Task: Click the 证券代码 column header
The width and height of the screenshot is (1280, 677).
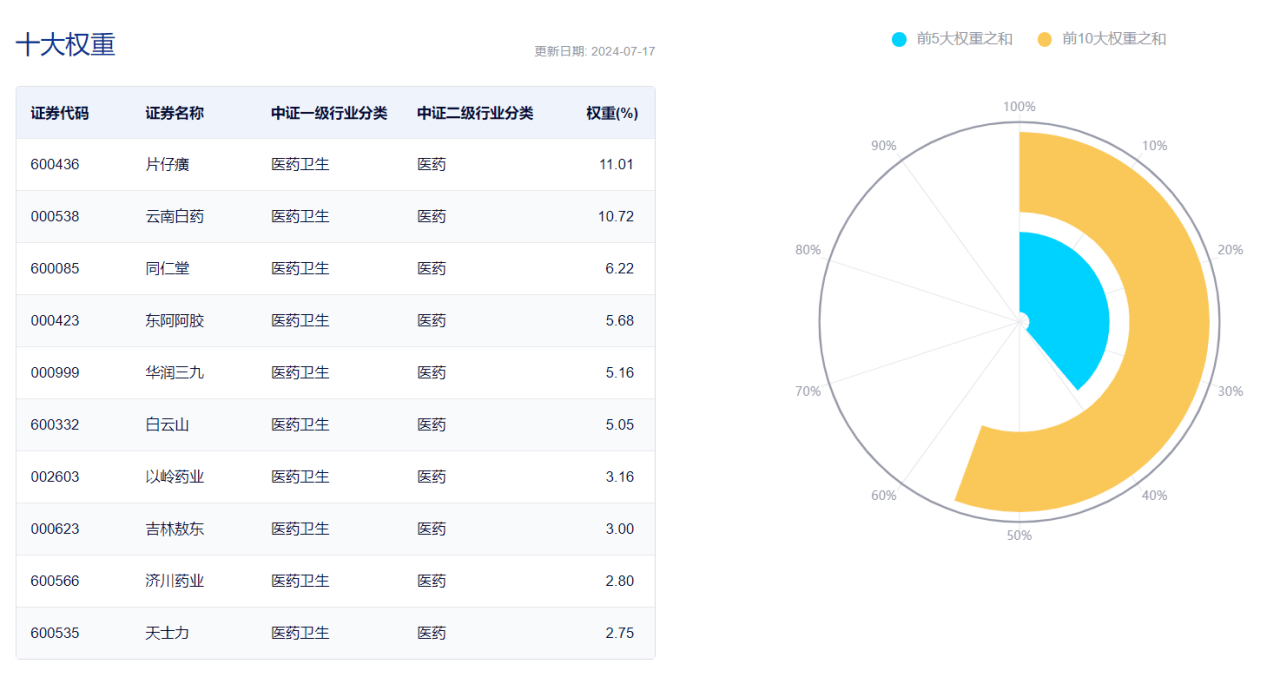Action: click(x=60, y=113)
